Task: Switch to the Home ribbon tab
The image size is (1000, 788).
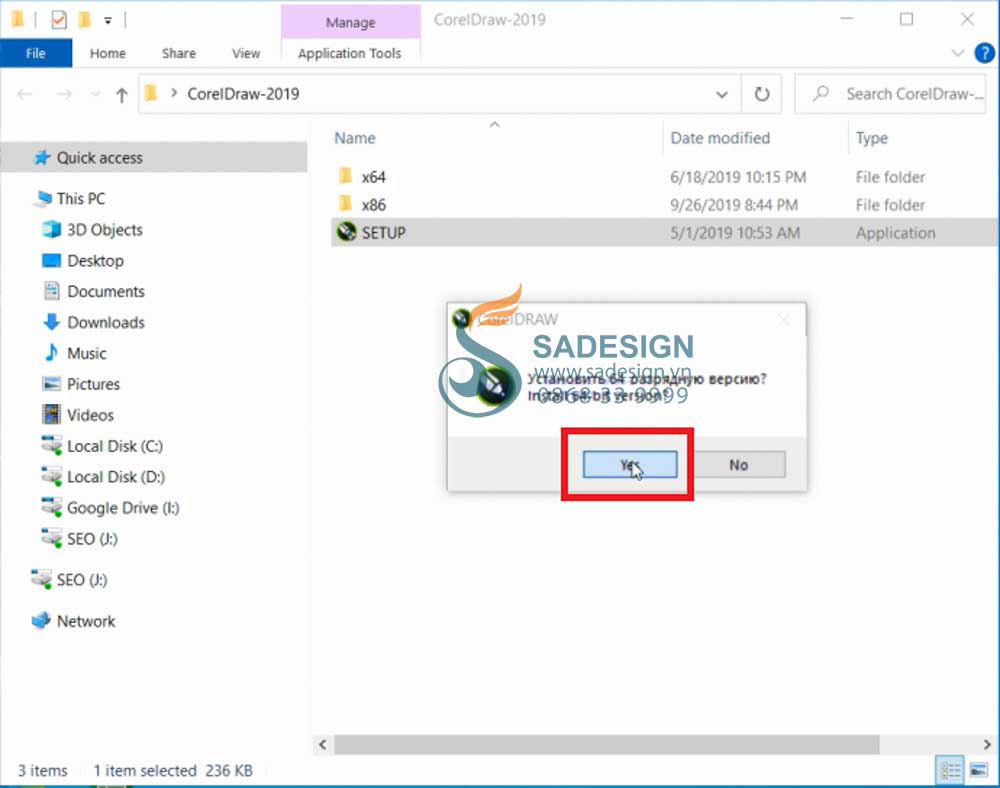Action: (x=108, y=54)
